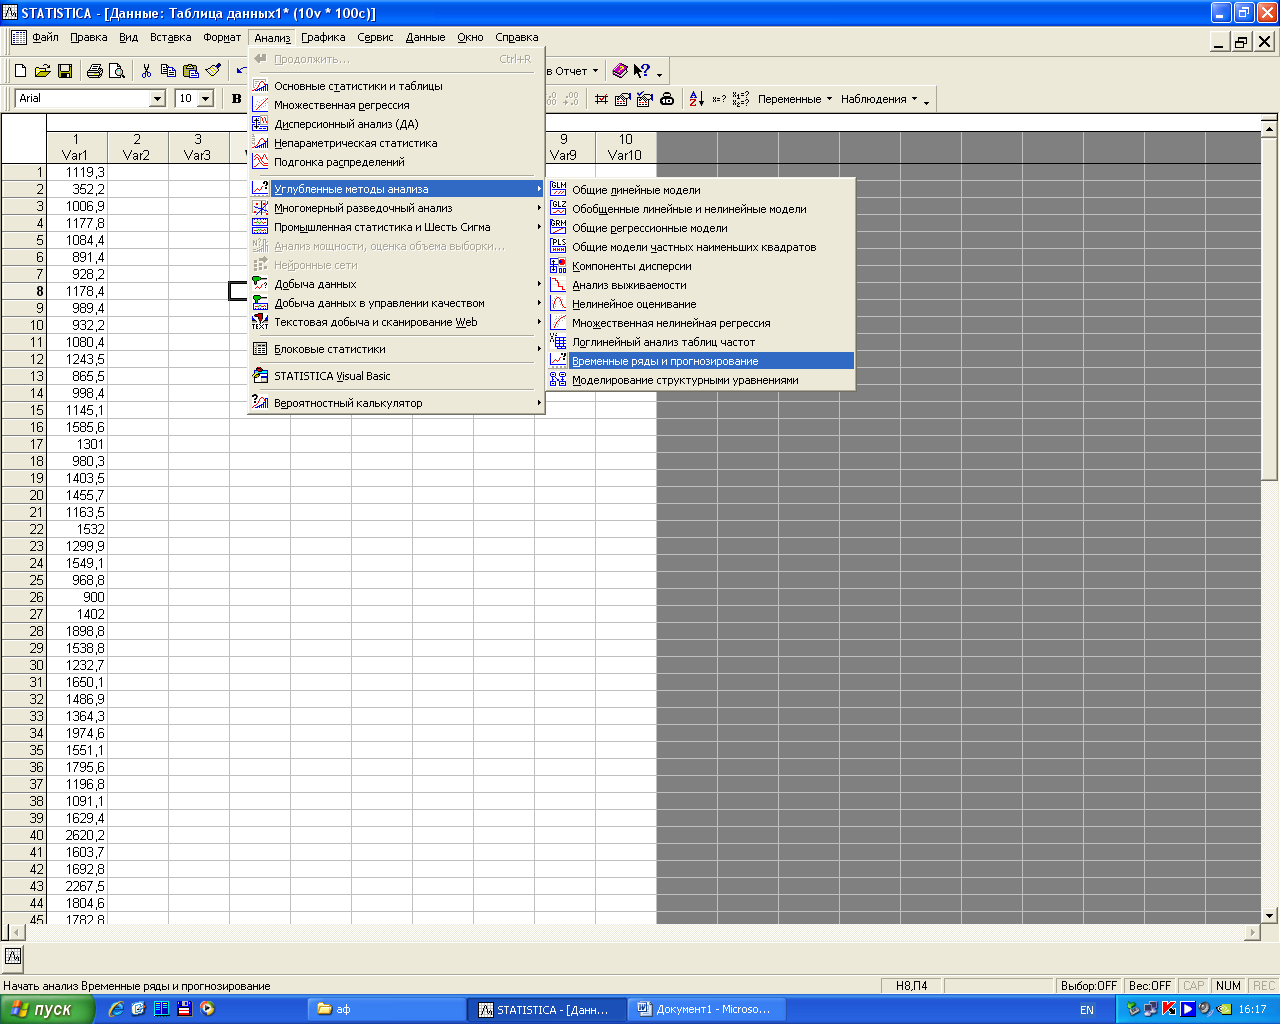Choose Общие линейные модели

[700, 190]
